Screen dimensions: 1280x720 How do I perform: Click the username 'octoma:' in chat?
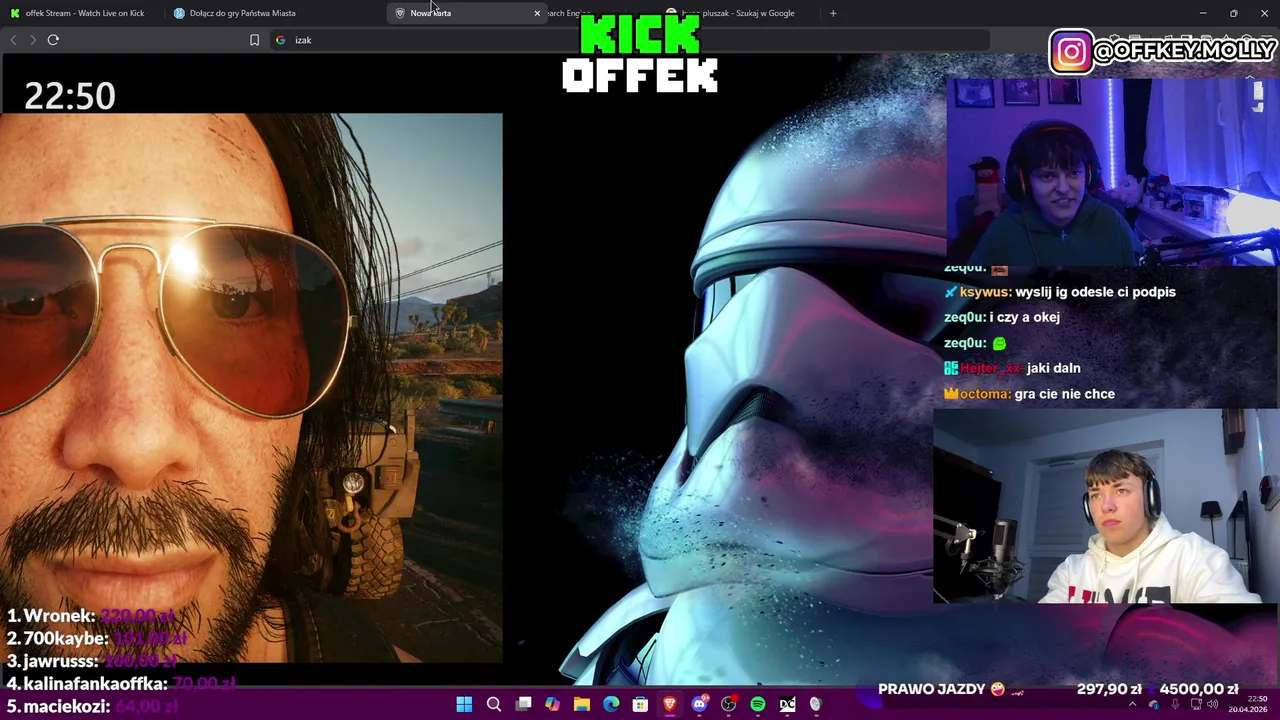(x=985, y=394)
